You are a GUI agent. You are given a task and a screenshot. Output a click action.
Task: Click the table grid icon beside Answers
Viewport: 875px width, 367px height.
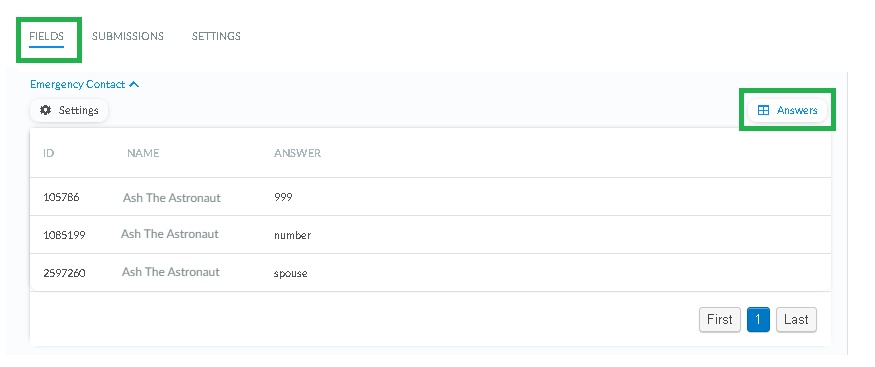pyautogui.click(x=763, y=110)
